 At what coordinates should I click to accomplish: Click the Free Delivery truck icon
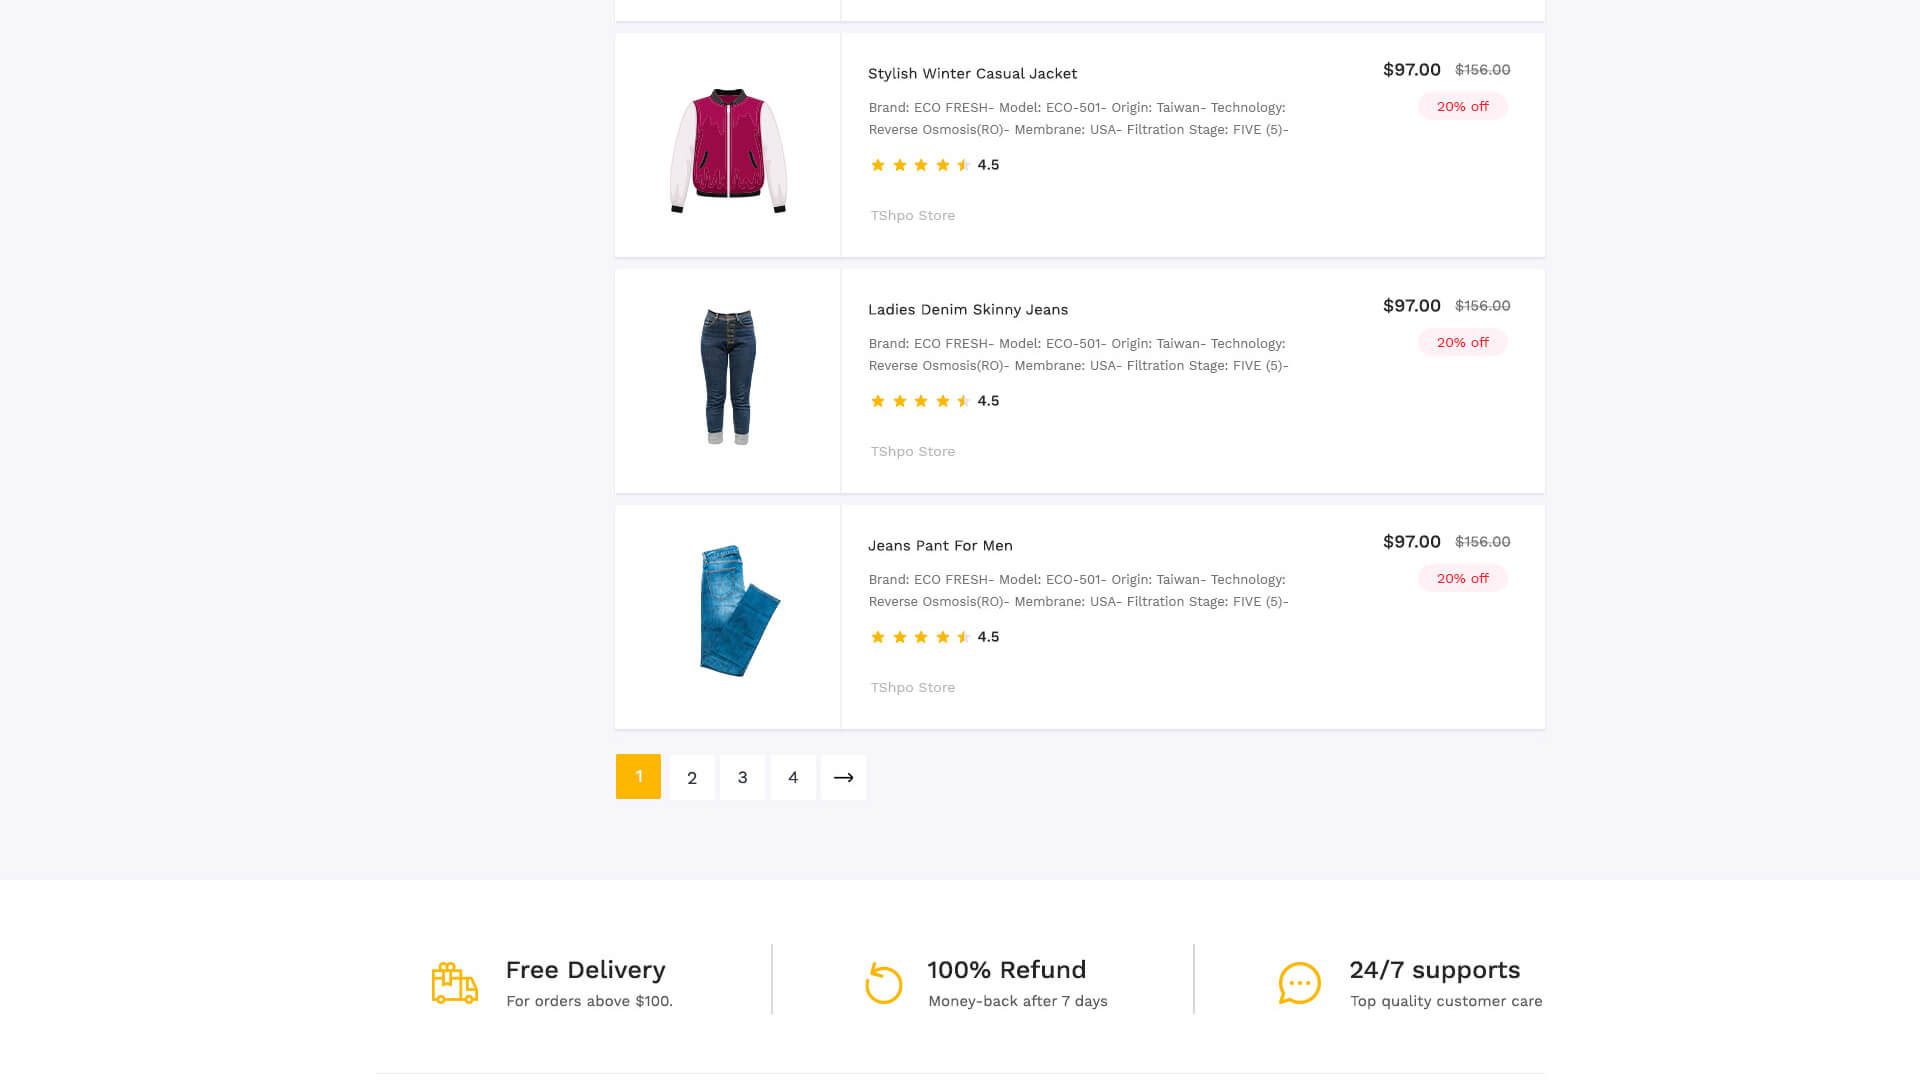(x=454, y=983)
